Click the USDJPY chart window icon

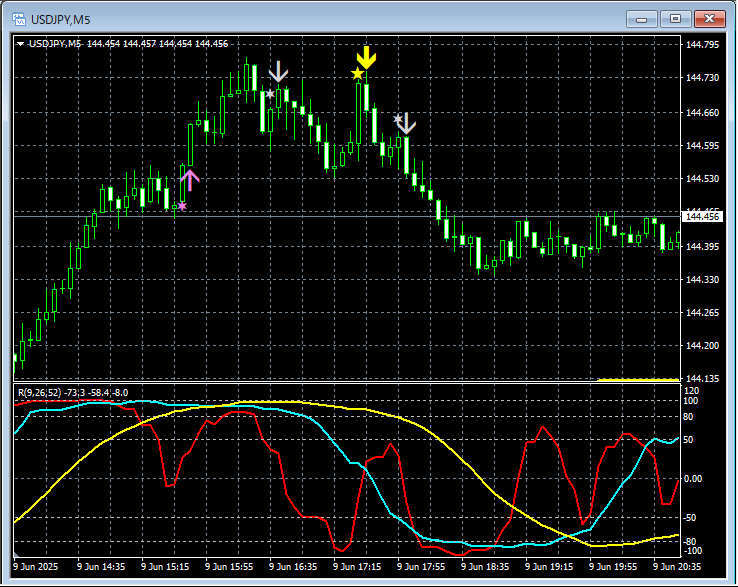pyautogui.click(x=19, y=19)
